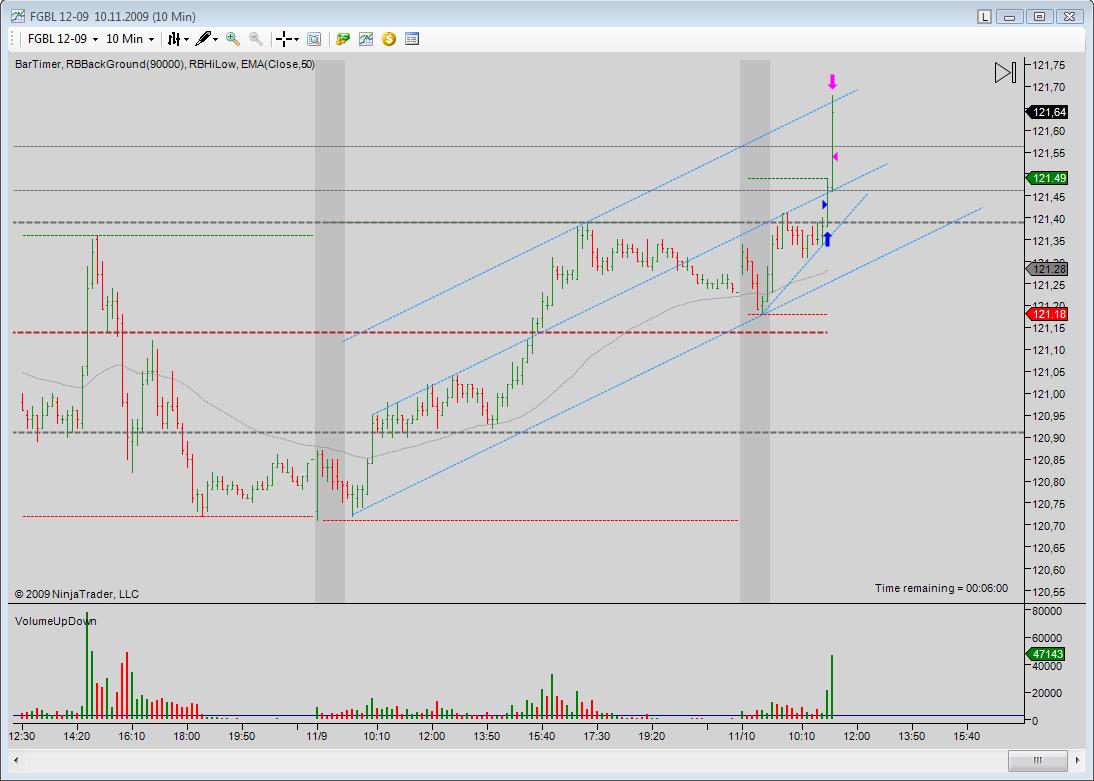Click the 2009 NinjaTrader, LLC copyright text
Screen dimensions: 1094x781
click(77, 595)
